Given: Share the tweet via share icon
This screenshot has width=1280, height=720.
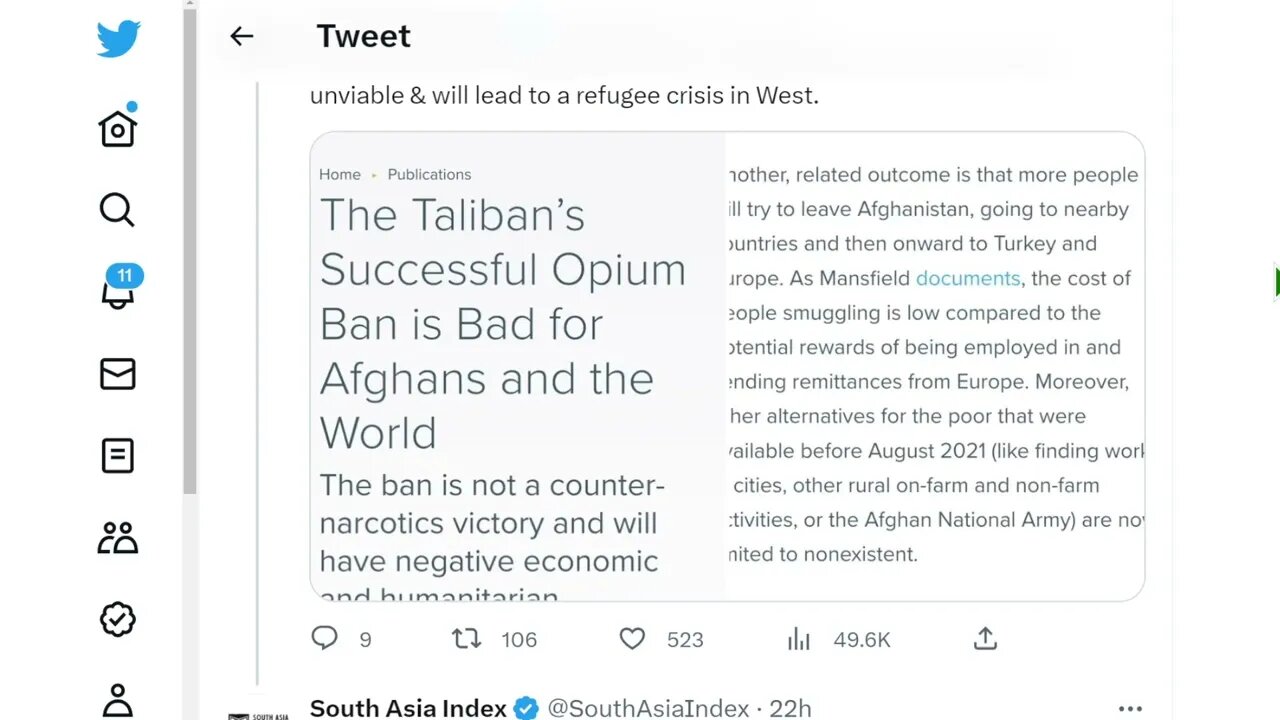Looking at the screenshot, I should point(985,638).
